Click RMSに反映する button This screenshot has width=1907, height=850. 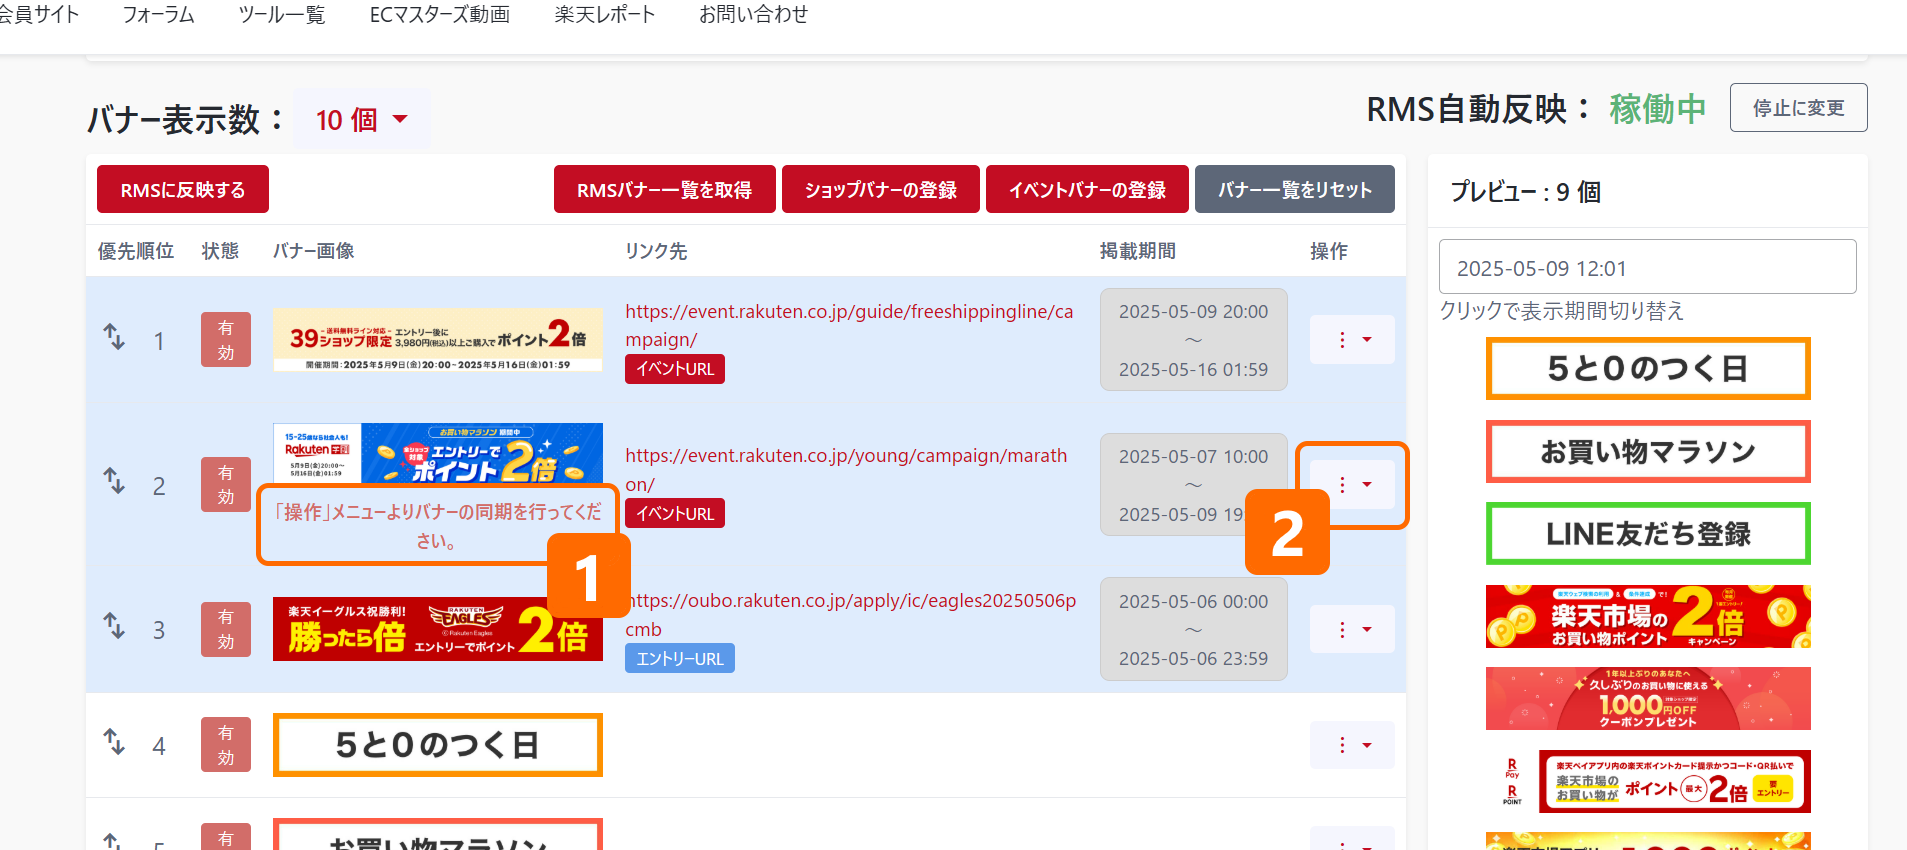pos(183,189)
